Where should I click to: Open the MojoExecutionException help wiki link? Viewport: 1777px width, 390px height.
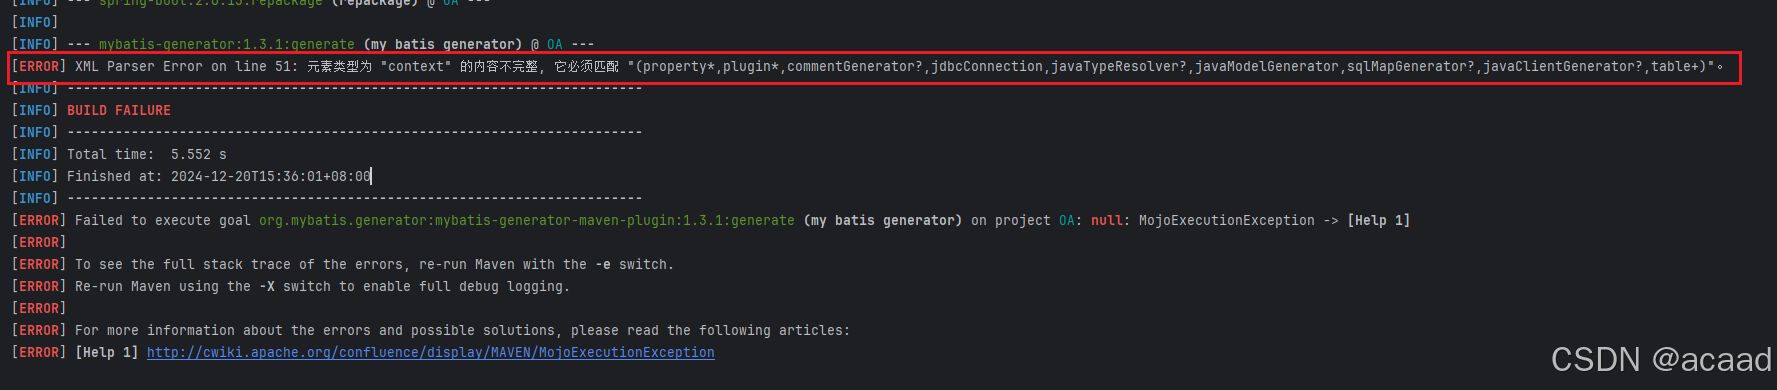[430, 352]
